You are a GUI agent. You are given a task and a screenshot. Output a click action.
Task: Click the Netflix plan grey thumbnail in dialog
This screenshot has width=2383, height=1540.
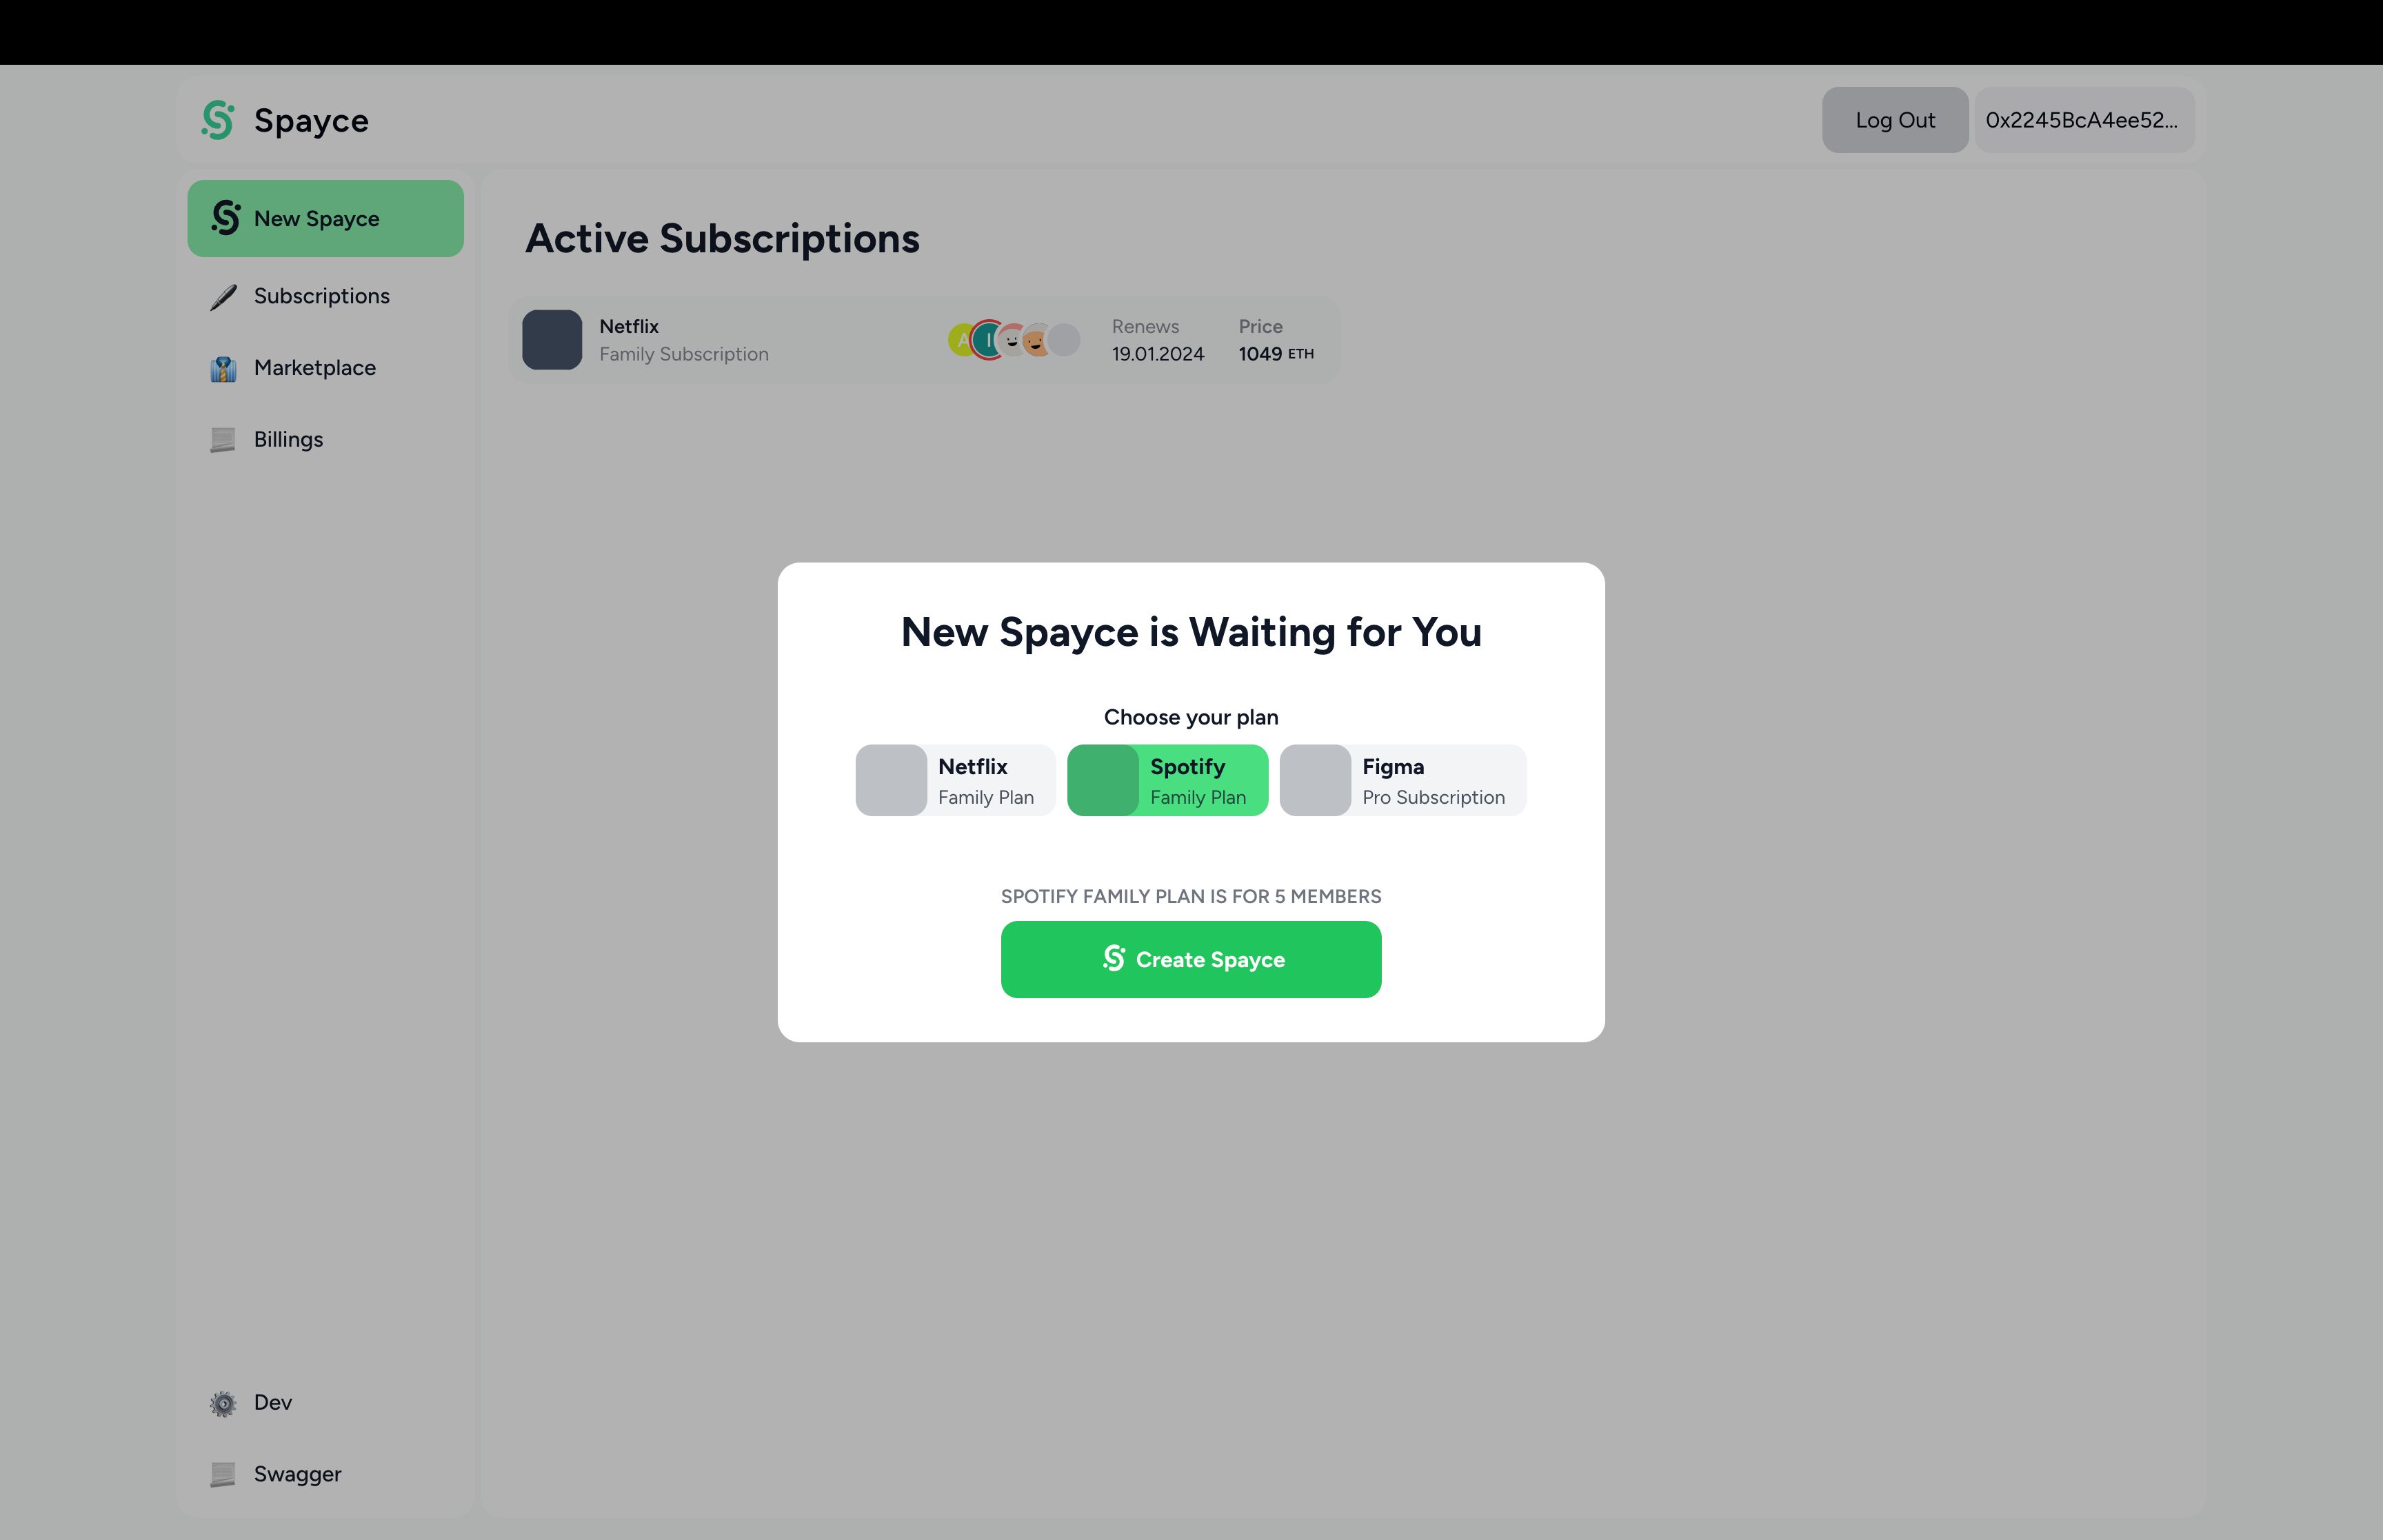pyautogui.click(x=891, y=780)
